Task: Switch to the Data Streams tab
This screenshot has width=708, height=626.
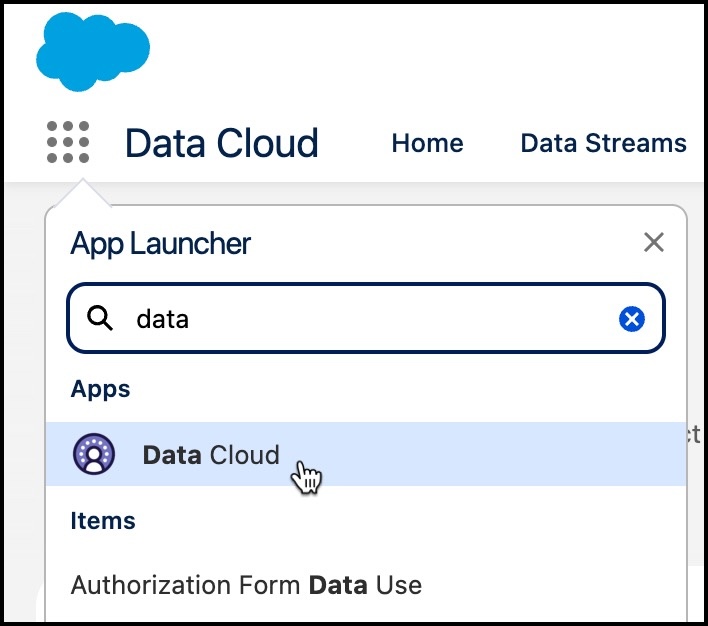Action: [x=603, y=143]
